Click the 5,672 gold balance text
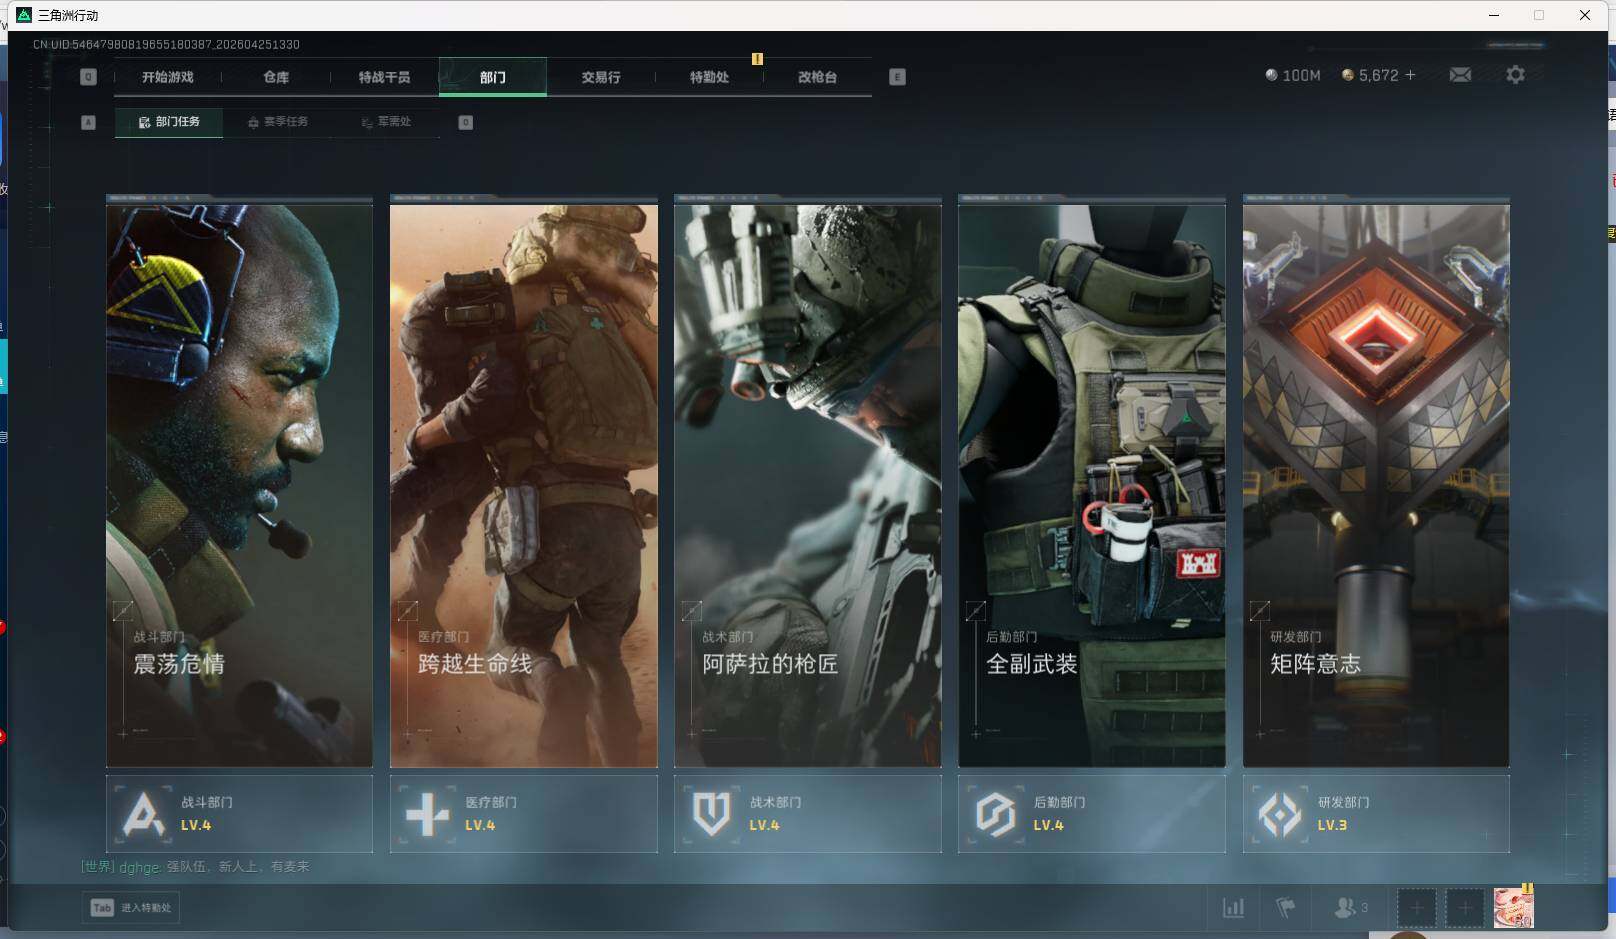 coord(1378,75)
